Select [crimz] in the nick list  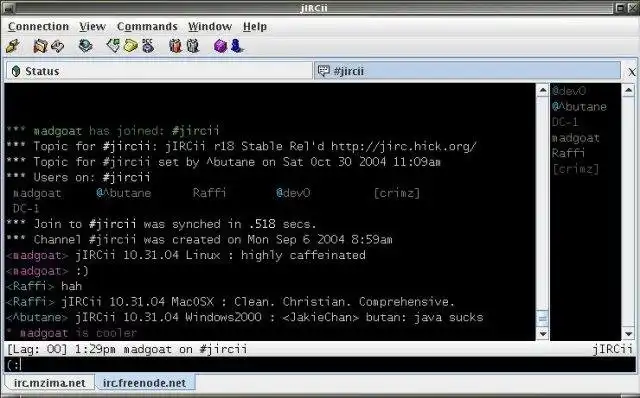click(x=576, y=169)
